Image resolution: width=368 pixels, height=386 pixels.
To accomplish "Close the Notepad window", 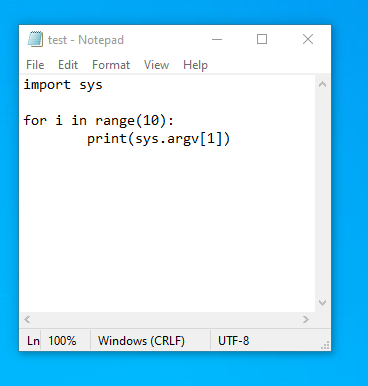I will (308, 39).
